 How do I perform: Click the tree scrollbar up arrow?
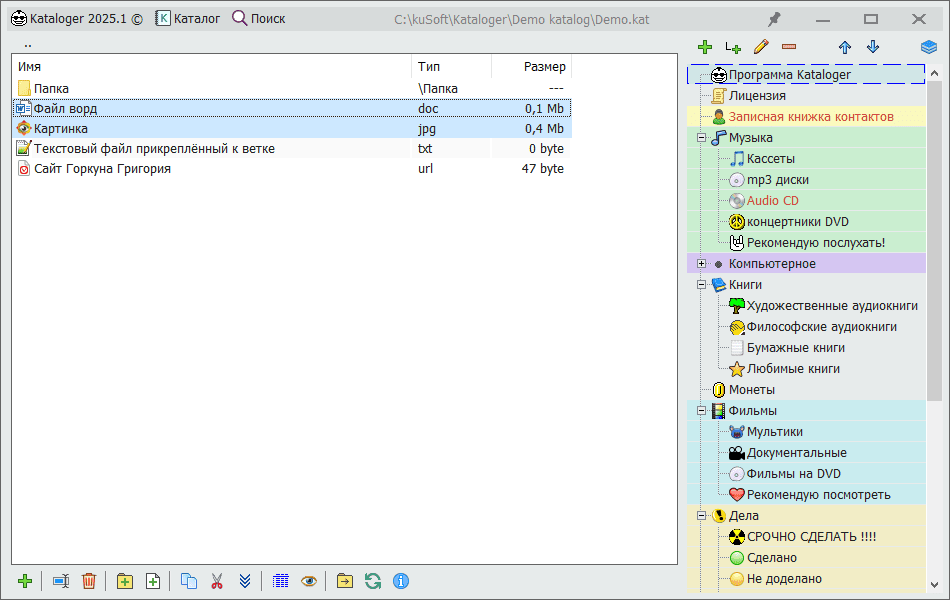pyautogui.click(x=934, y=73)
